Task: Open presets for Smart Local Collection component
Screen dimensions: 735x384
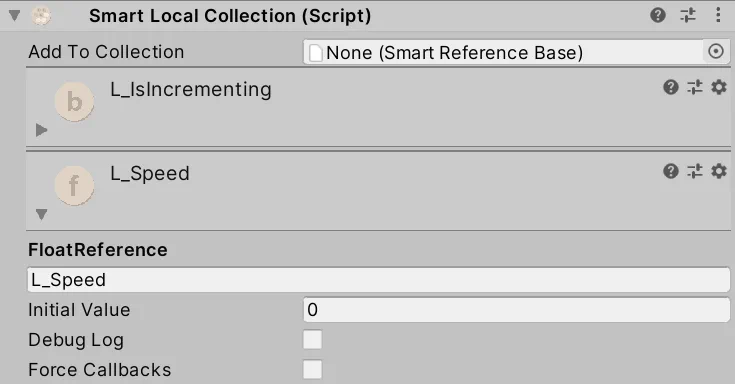Action: (688, 15)
